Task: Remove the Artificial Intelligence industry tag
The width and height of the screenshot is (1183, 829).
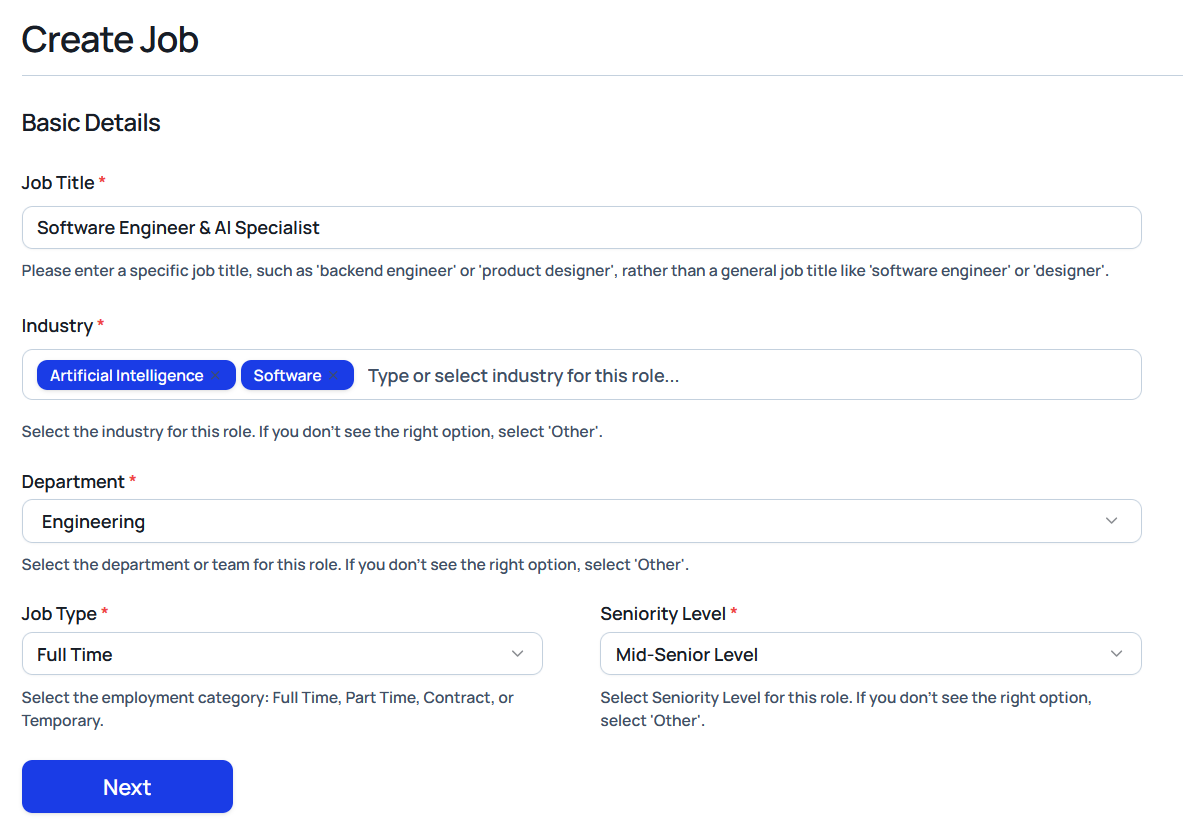Action: coord(216,376)
